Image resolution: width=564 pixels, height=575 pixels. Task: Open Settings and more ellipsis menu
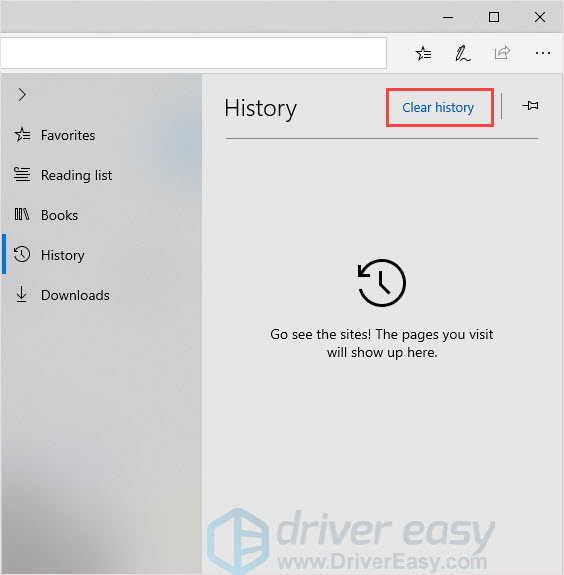coord(542,53)
